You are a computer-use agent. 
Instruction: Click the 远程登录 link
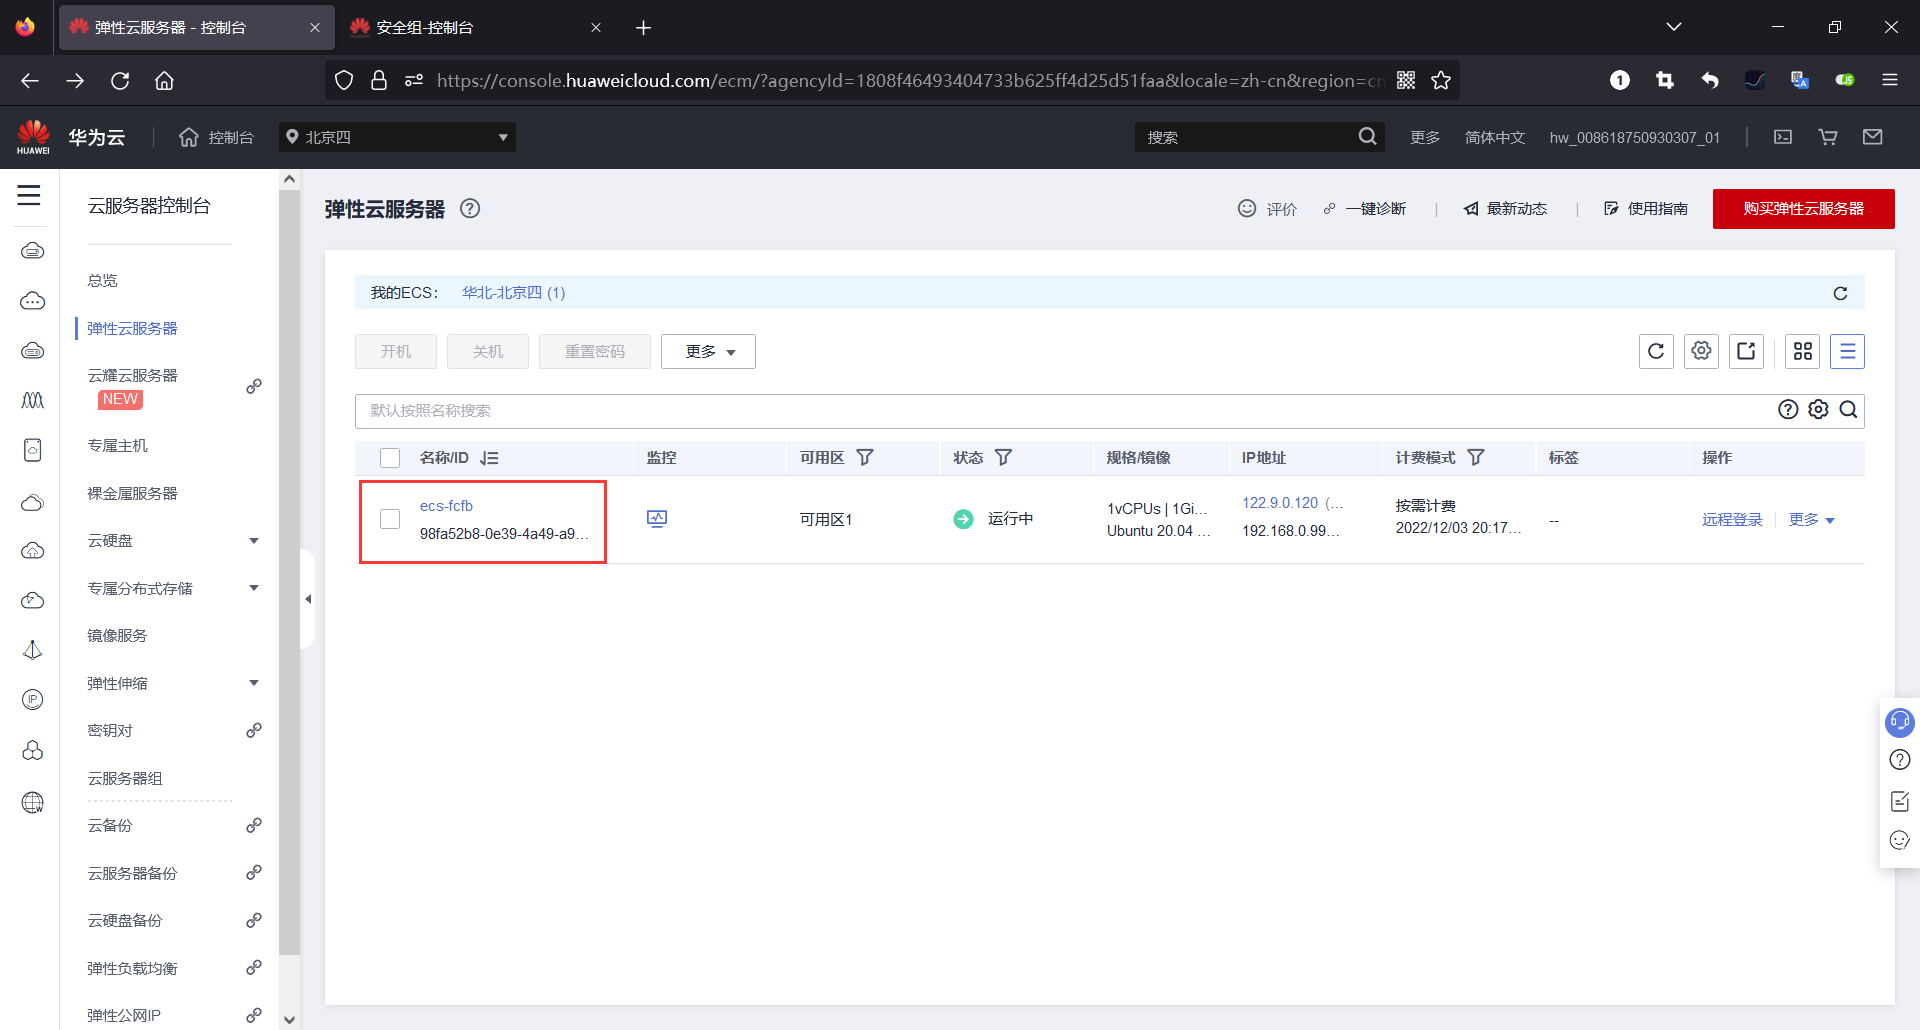click(x=1732, y=520)
